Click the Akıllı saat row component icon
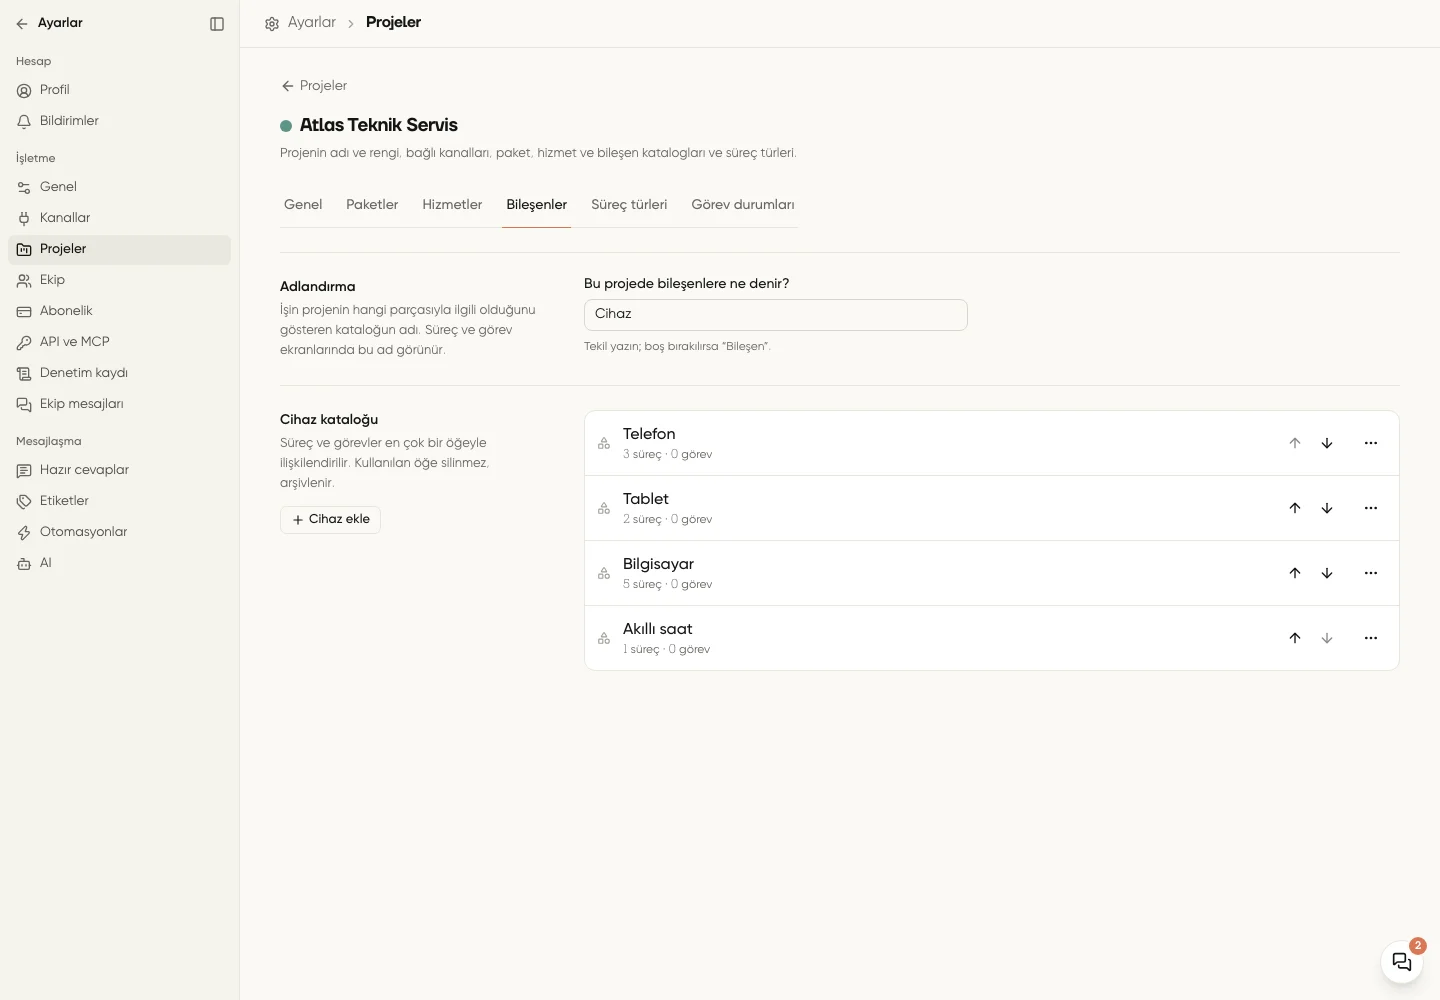Viewport: 1440px width, 1000px height. (x=604, y=638)
